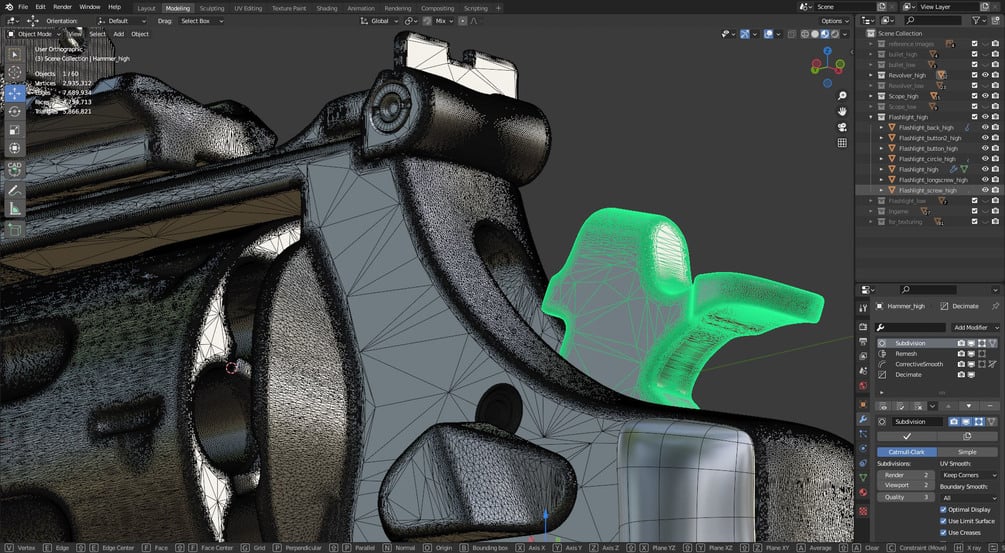Click the viewport pan hand icon
Viewport: 1005px width, 553px height.
tap(842, 111)
